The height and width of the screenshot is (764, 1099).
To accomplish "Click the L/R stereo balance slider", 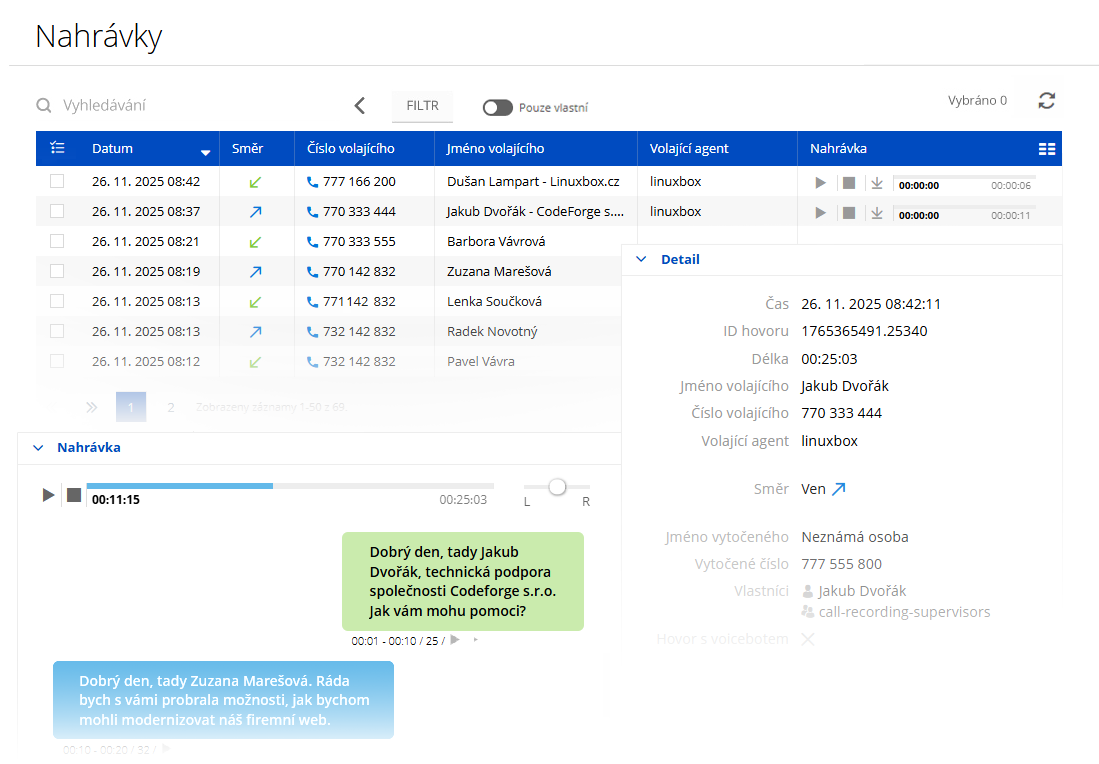I will coord(557,487).
